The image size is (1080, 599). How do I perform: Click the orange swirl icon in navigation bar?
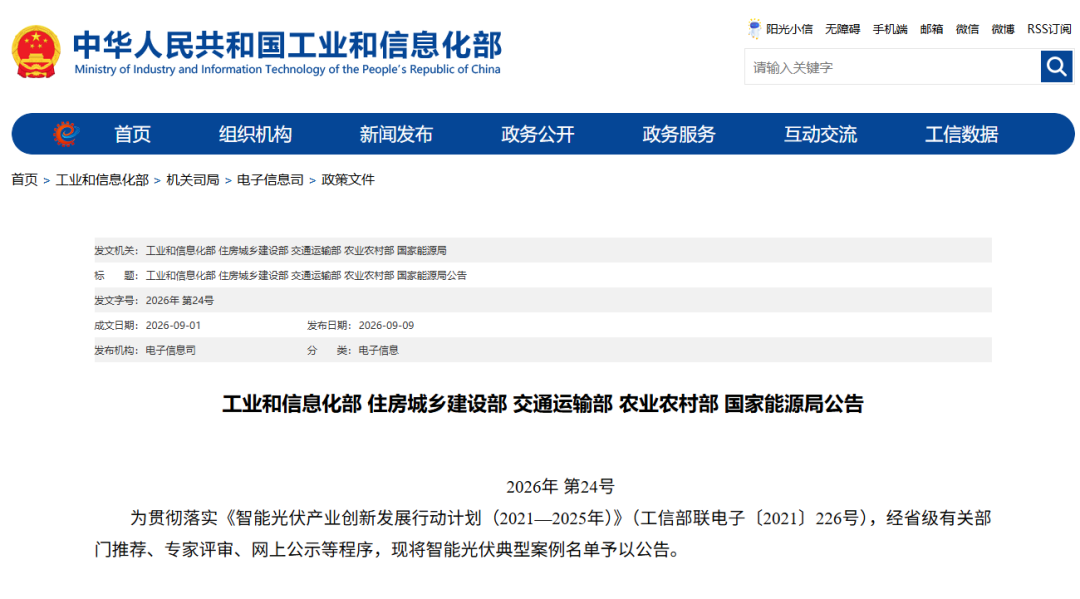pyautogui.click(x=66, y=134)
